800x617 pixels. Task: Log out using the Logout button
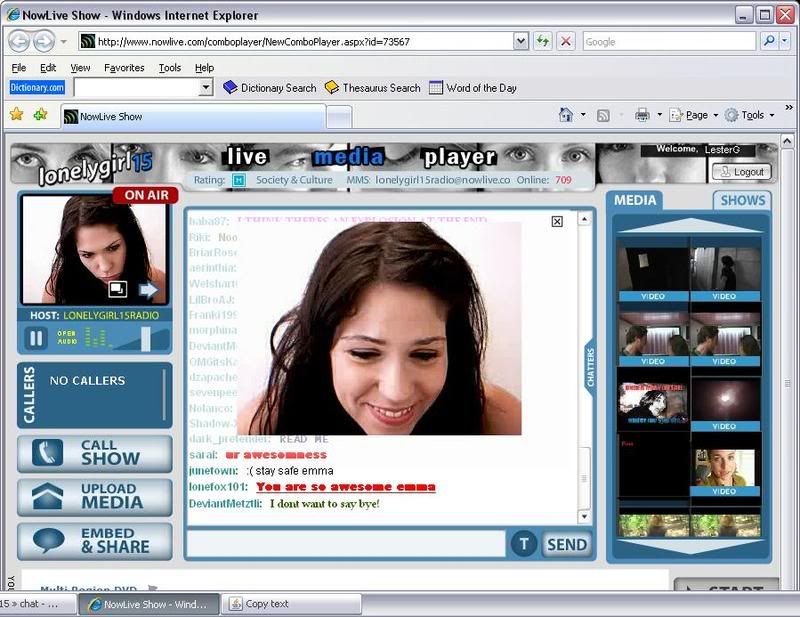(x=742, y=172)
